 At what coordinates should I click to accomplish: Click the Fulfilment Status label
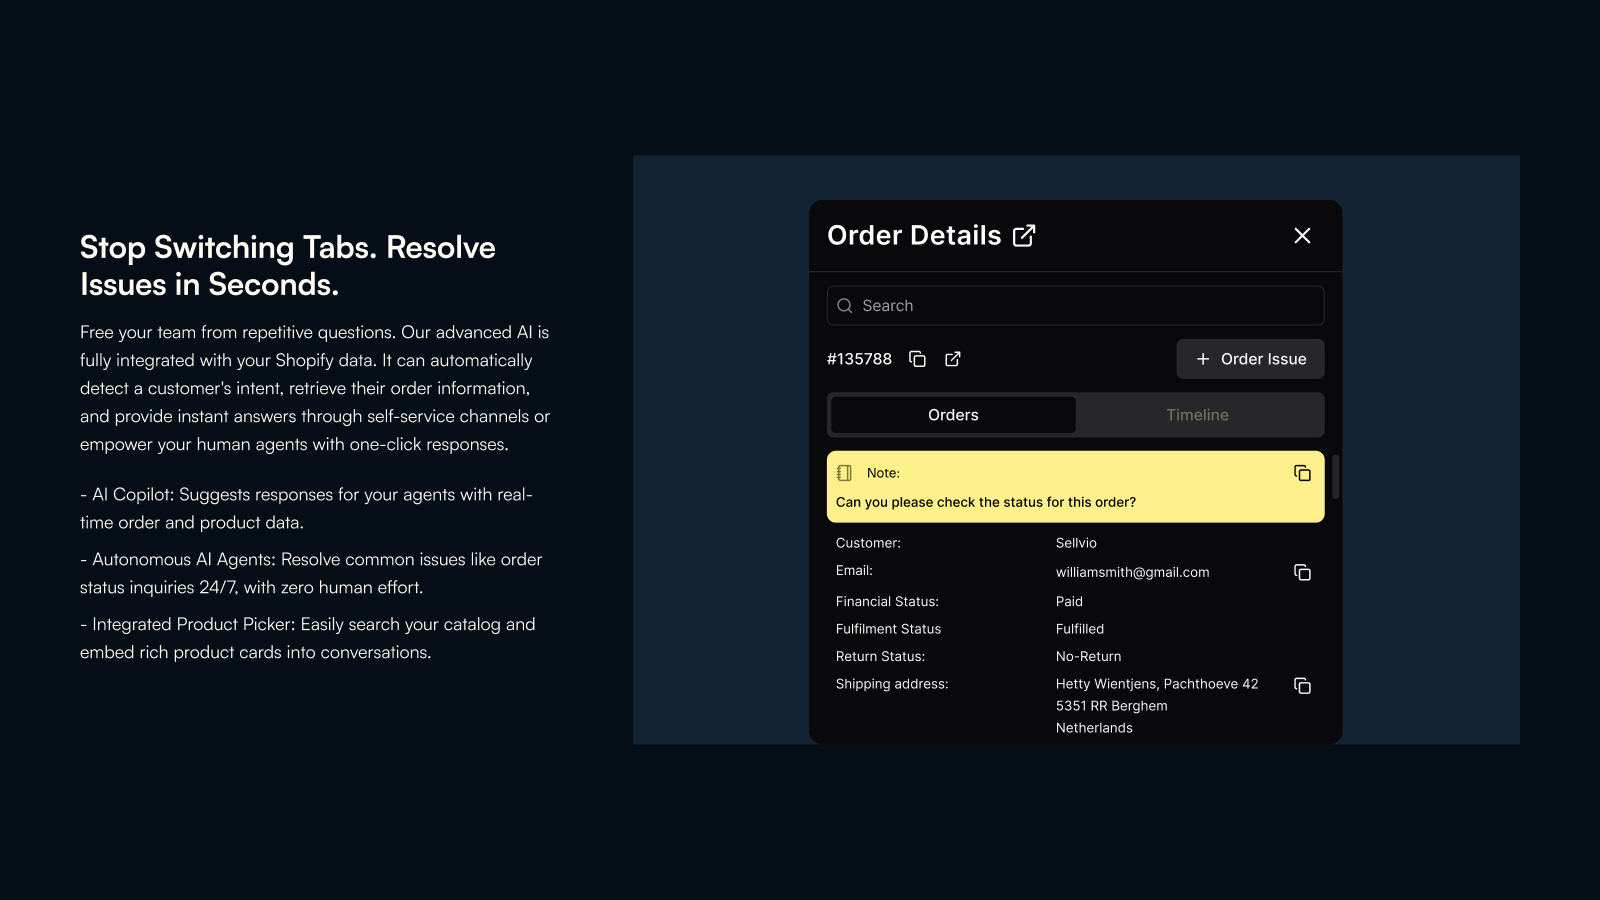(888, 629)
